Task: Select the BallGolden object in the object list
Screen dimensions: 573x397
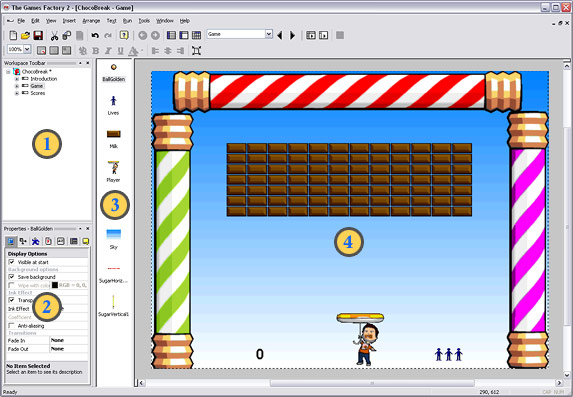Action: [x=114, y=72]
